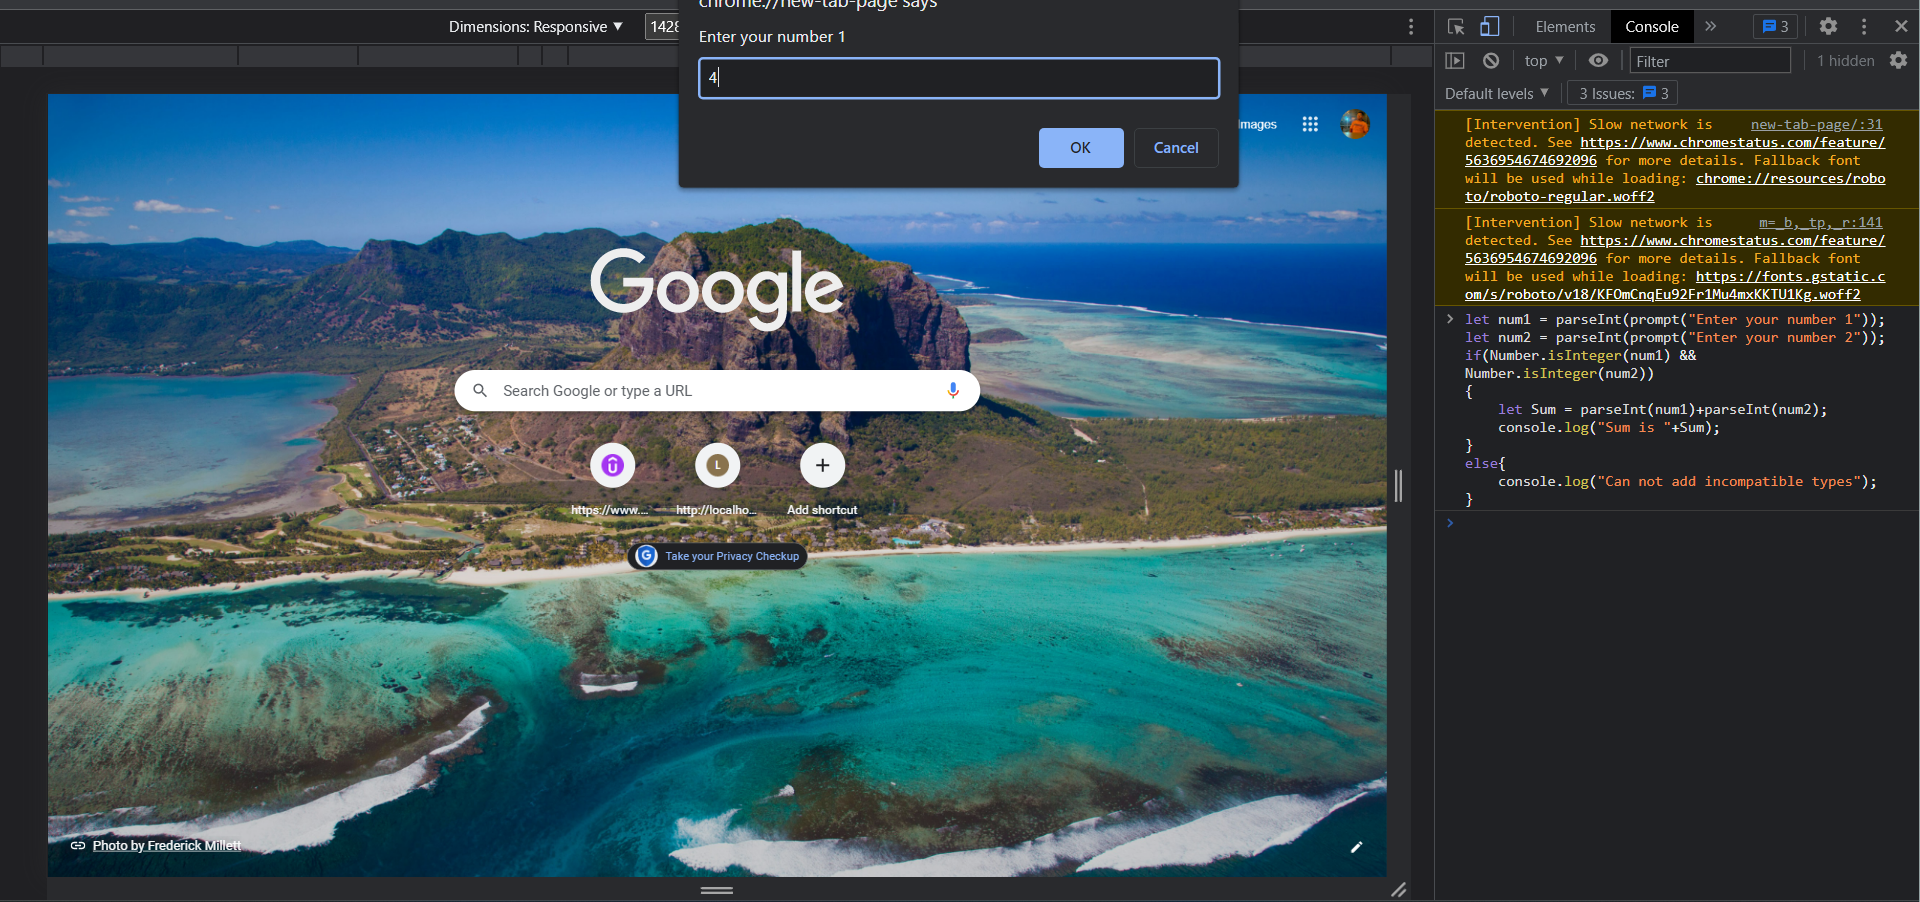The height and width of the screenshot is (902, 1920).
Task: Clear the console
Action: click(x=1491, y=61)
